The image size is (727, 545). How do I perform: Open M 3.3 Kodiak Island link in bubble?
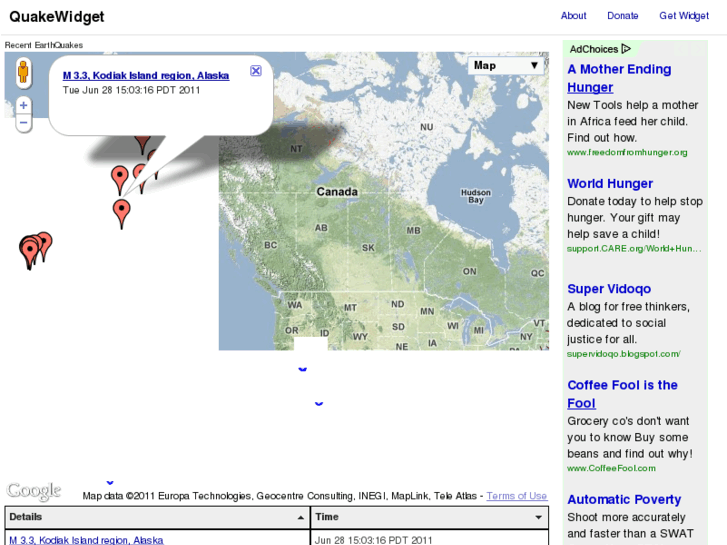[x=146, y=76]
